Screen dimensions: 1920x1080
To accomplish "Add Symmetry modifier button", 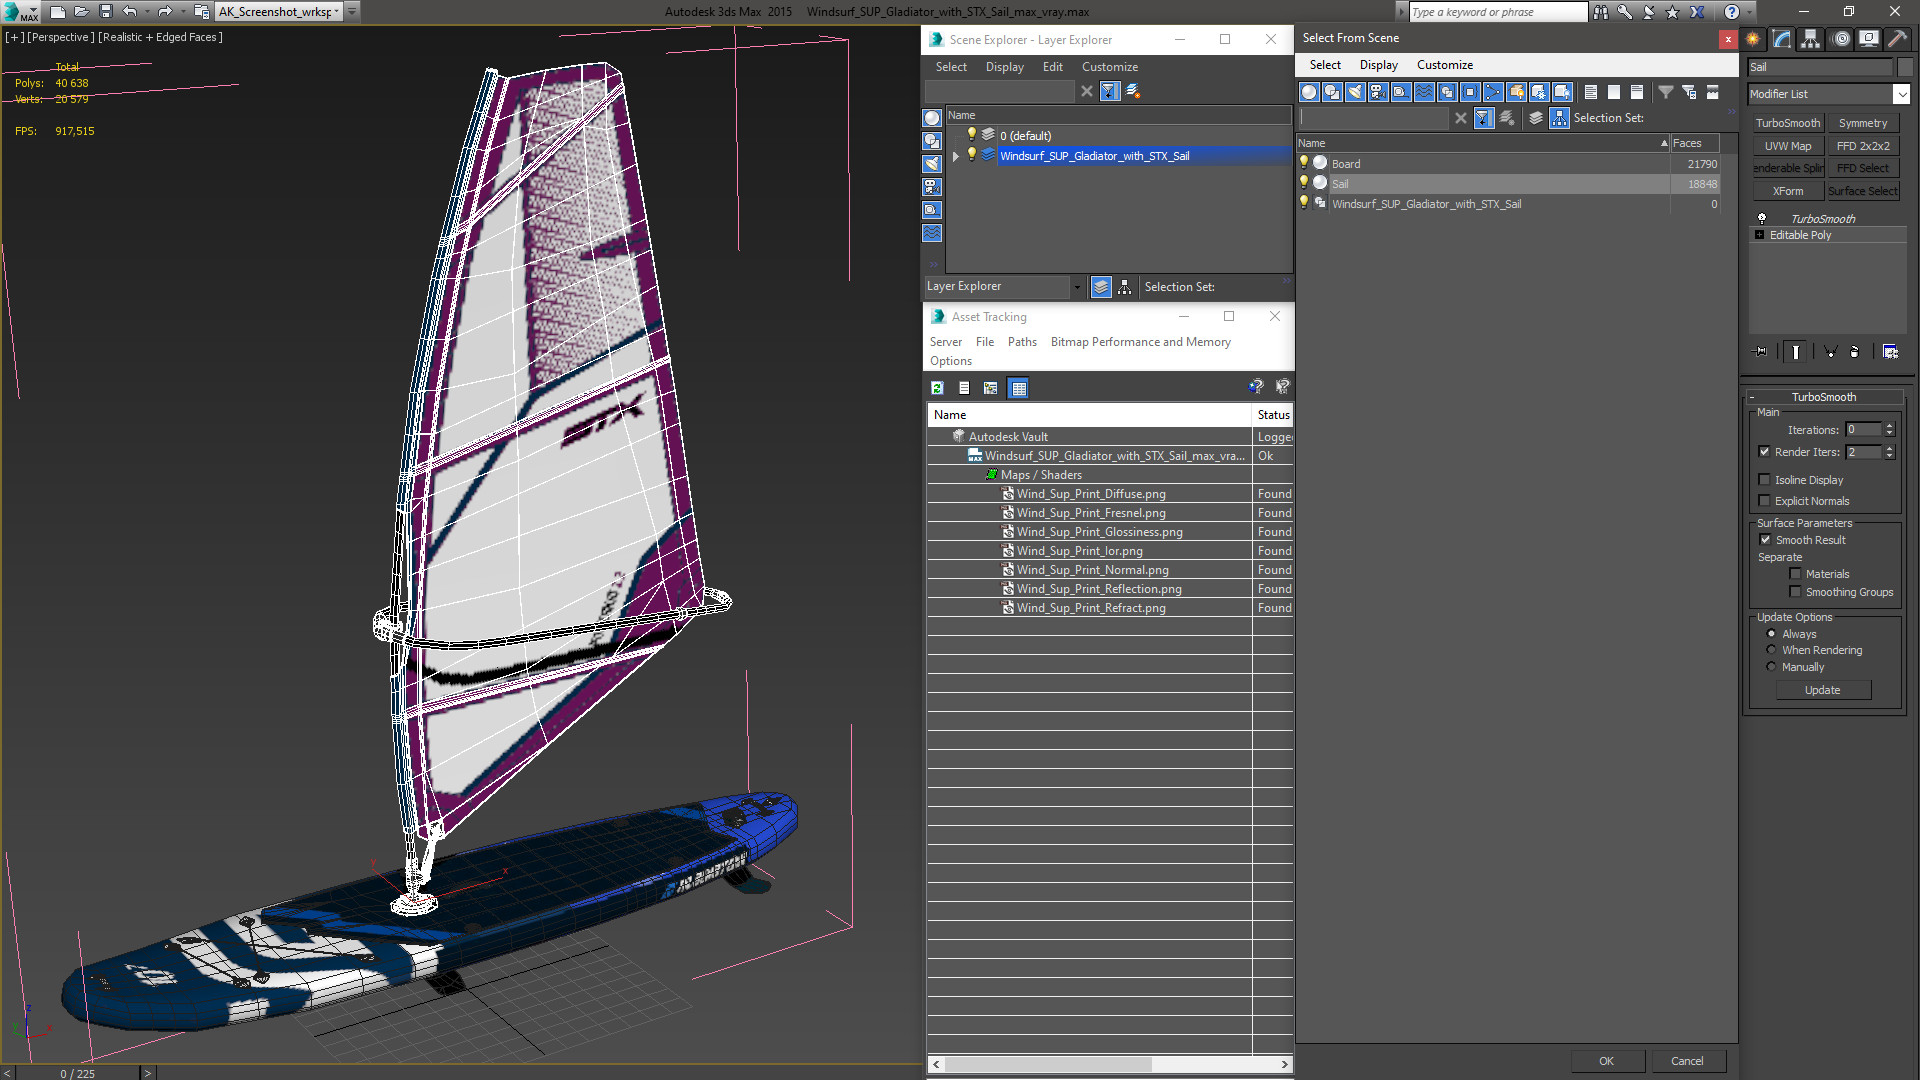I will (x=1863, y=123).
